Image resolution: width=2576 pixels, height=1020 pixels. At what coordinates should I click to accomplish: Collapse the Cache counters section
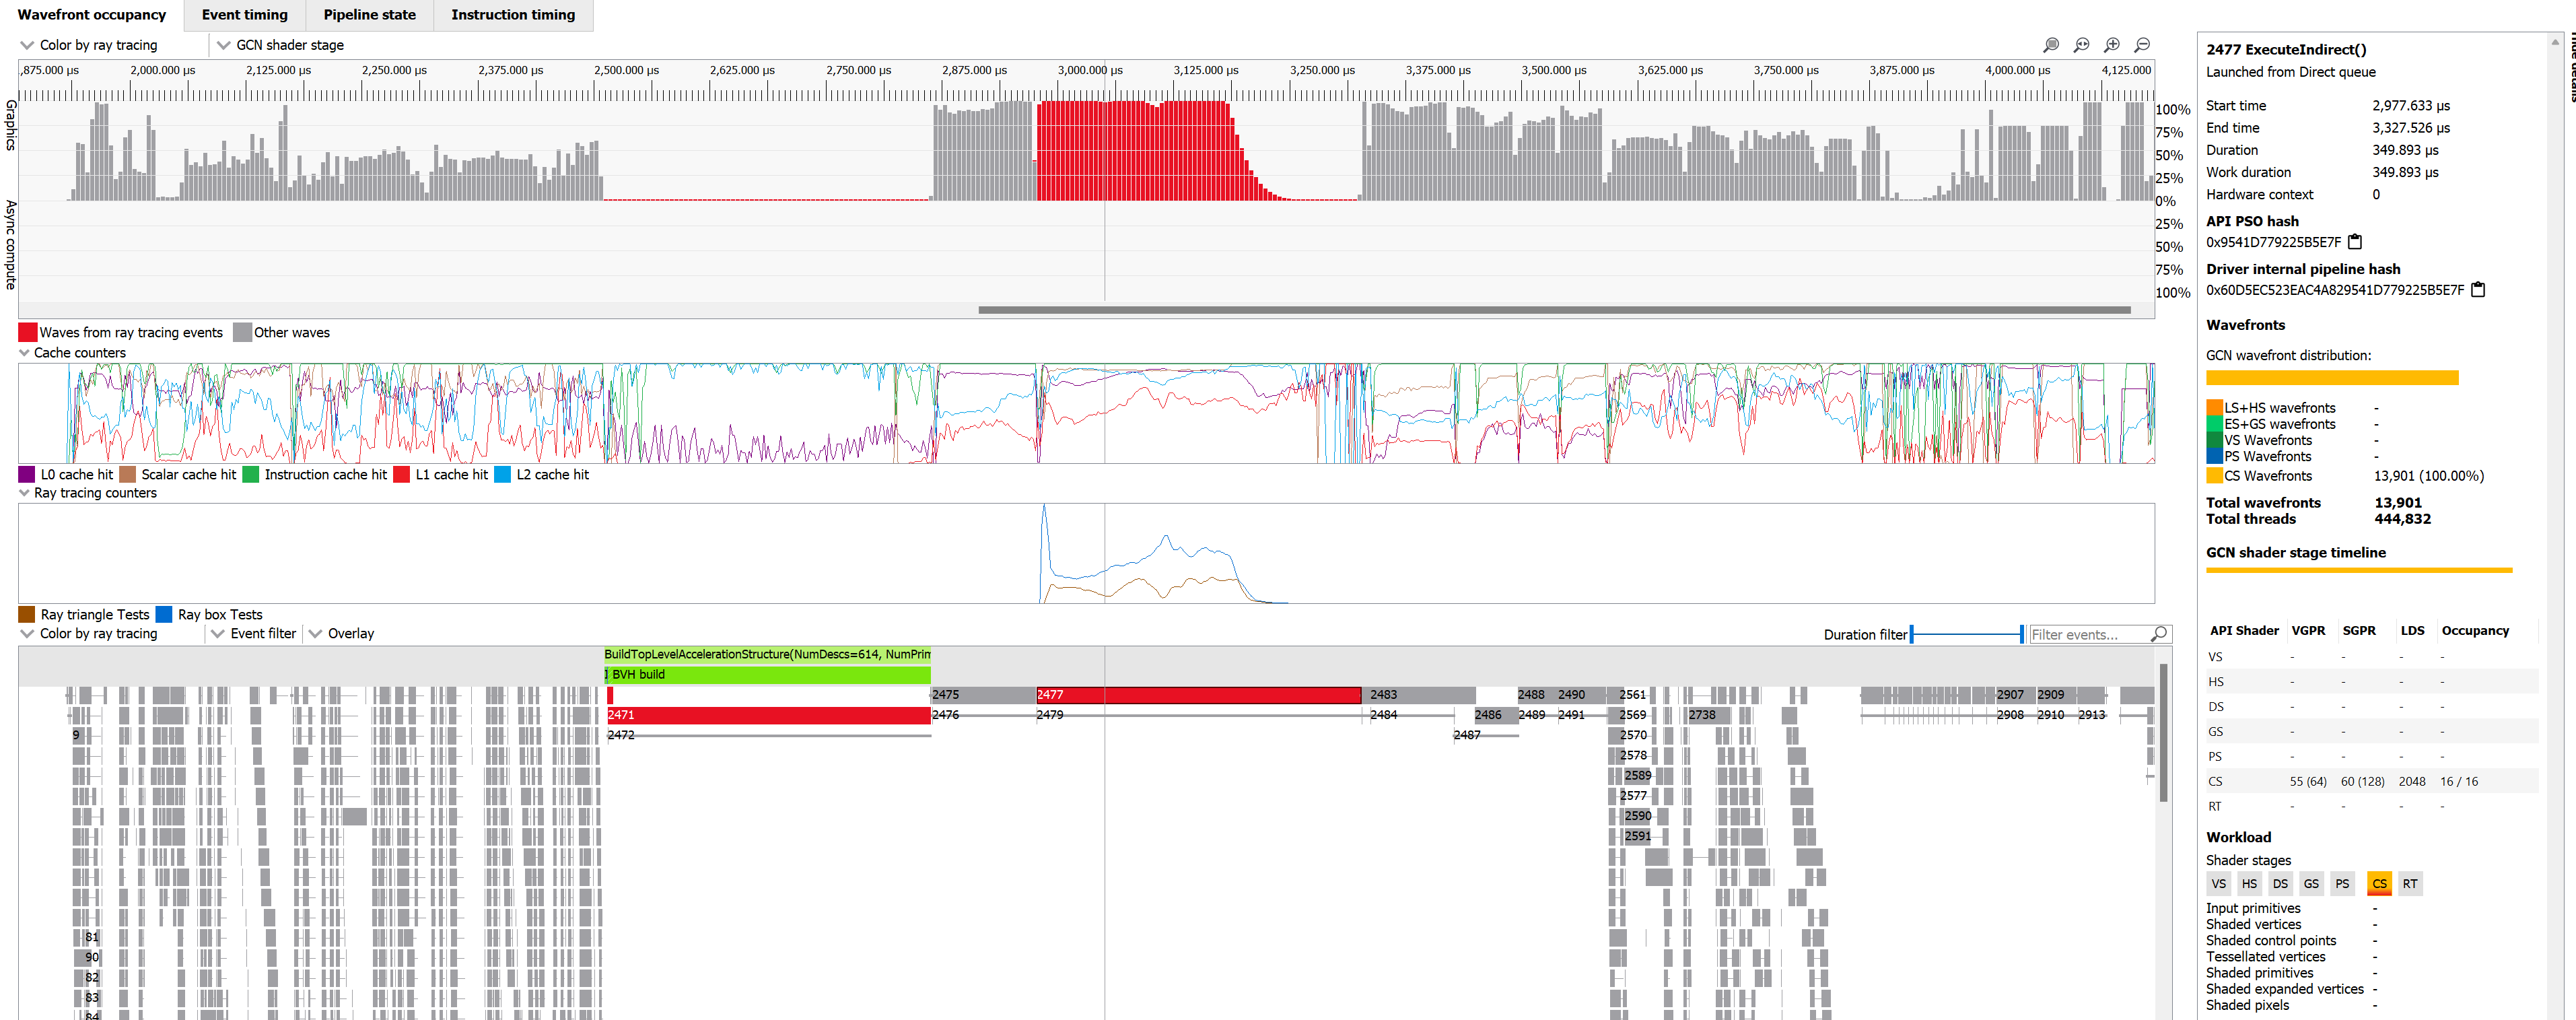tap(25, 353)
